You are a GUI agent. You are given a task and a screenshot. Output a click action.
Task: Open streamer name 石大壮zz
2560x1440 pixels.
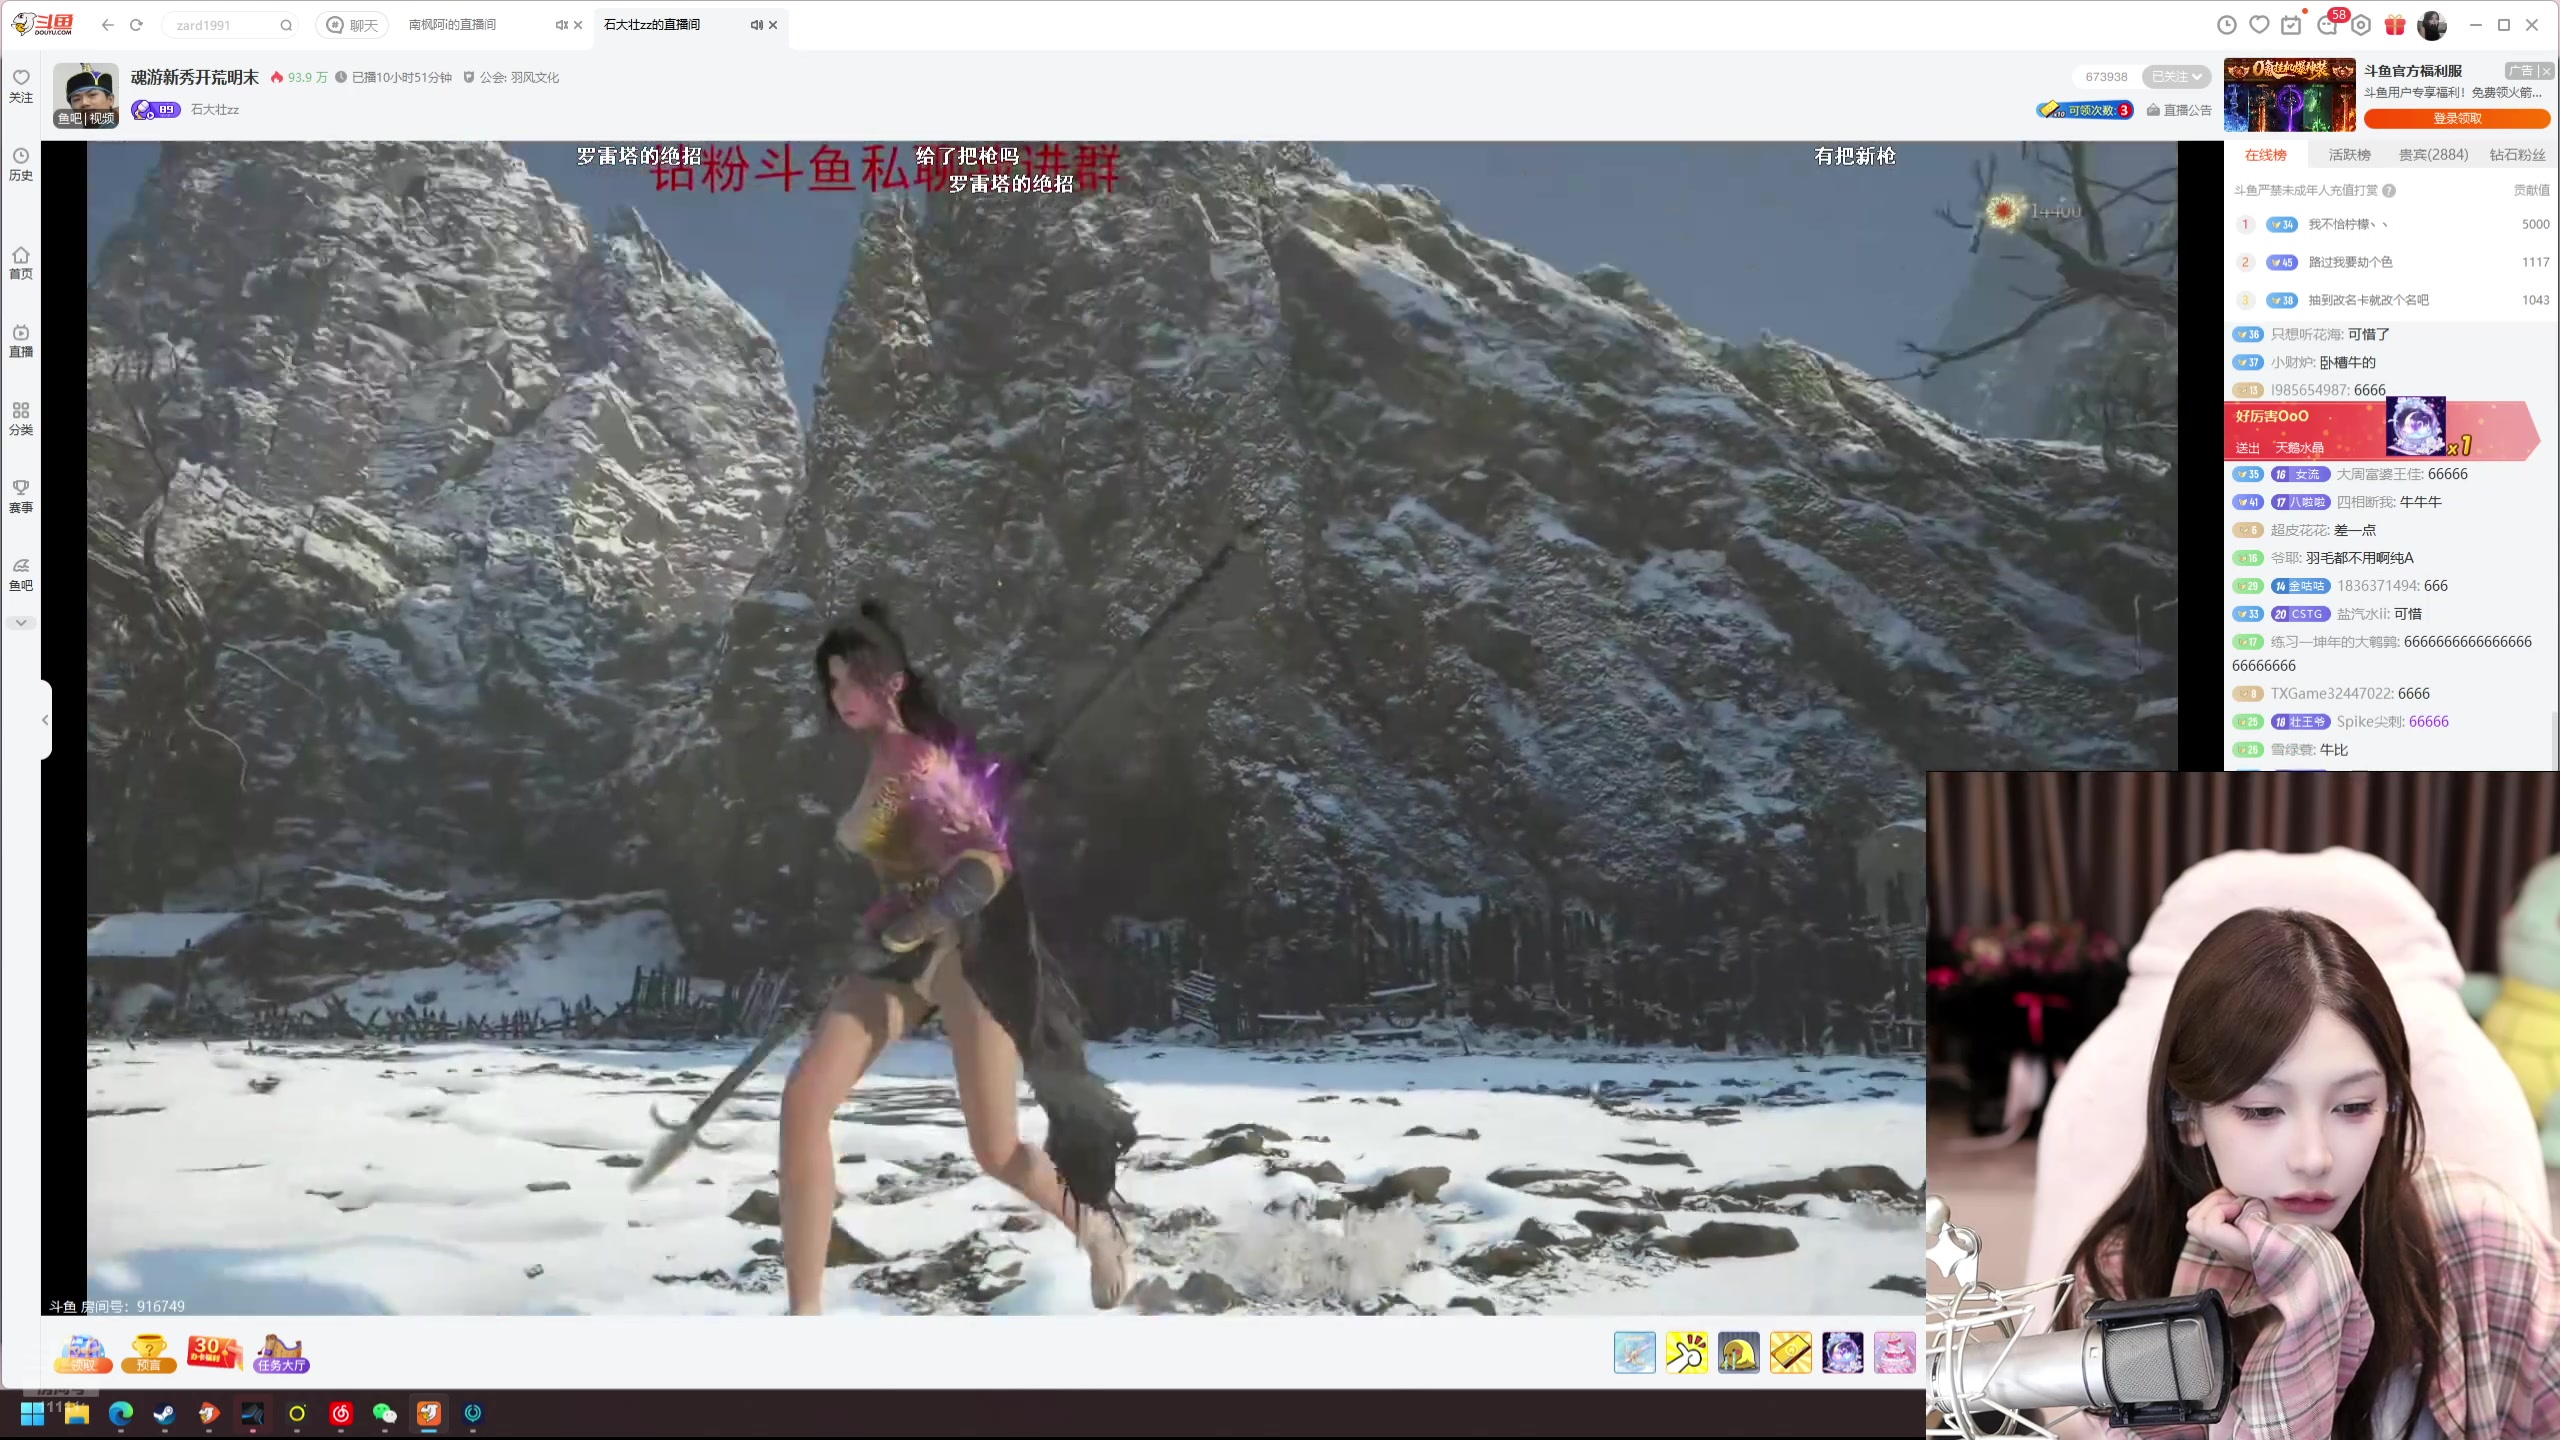[x=215, y=110]
